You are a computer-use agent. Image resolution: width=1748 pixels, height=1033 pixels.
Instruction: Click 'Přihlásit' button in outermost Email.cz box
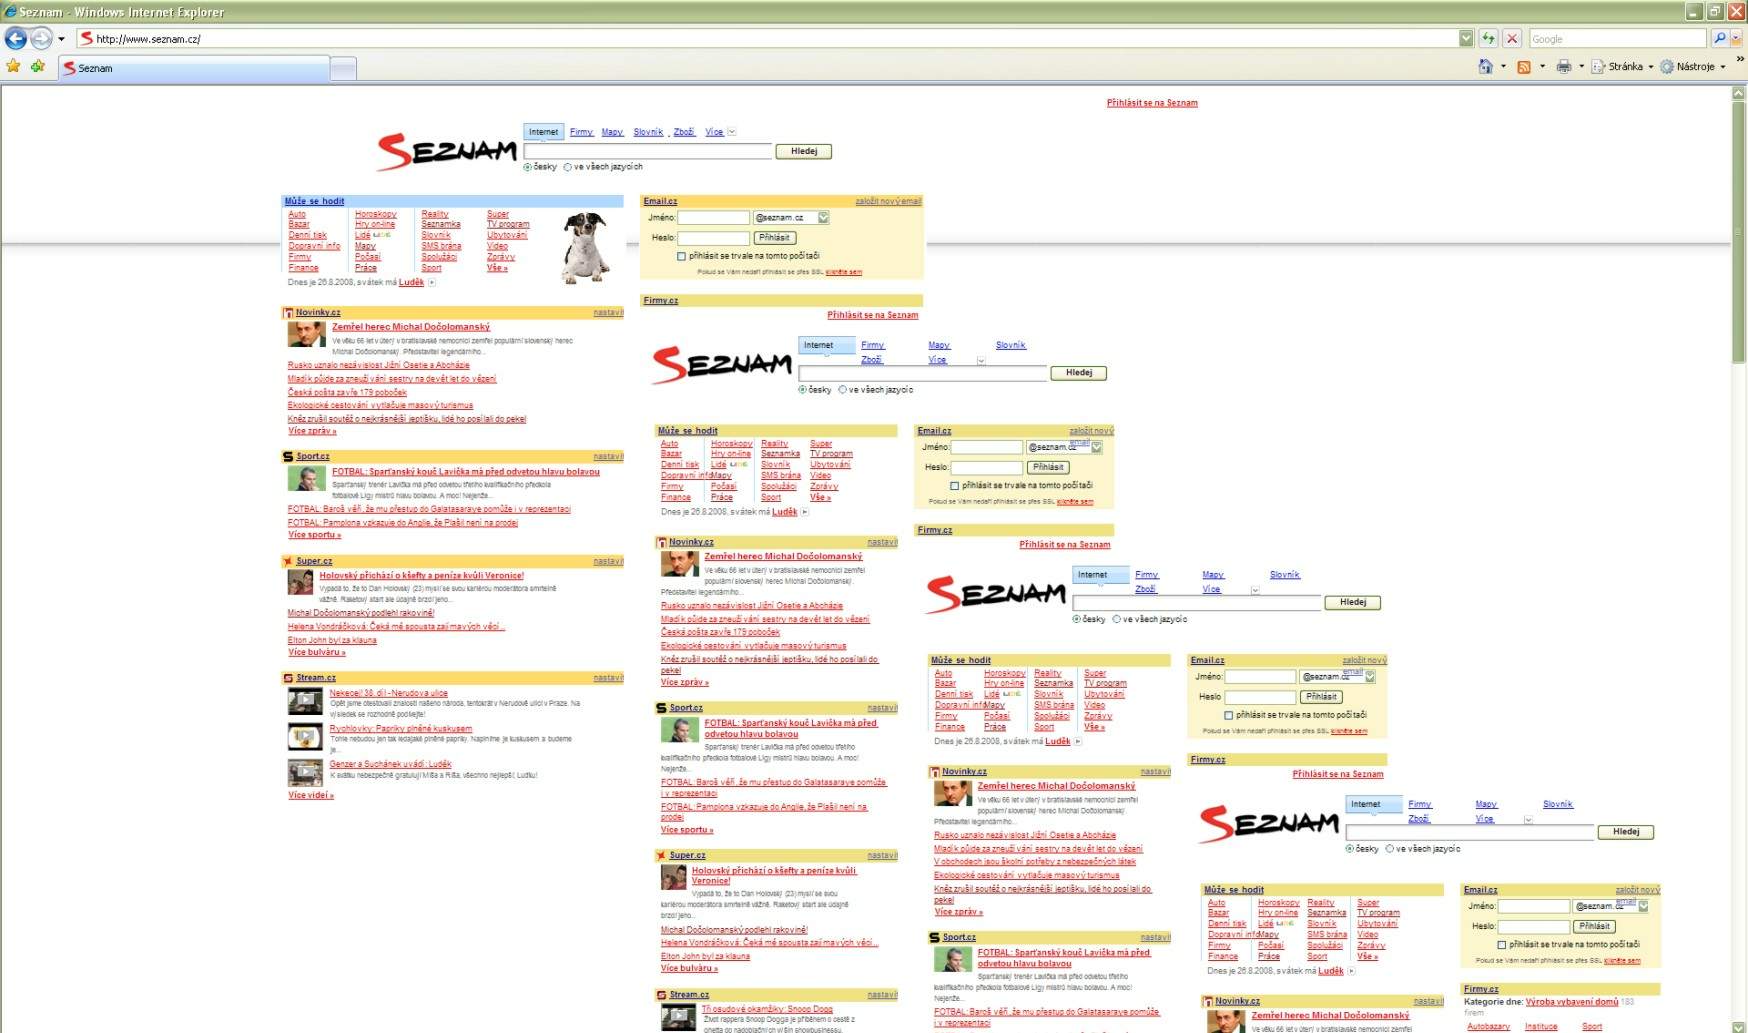point(774,238)
